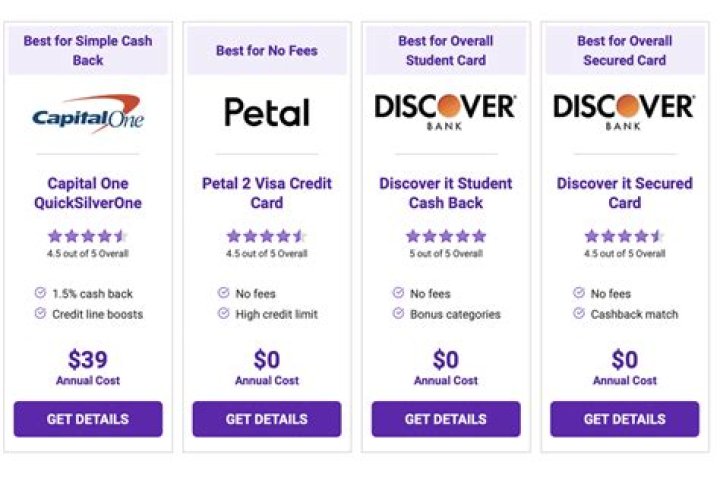Viewport: 720px width, 480px height.
Task: Click the Discover it Student five-star rating
Action: coord(445,237)
